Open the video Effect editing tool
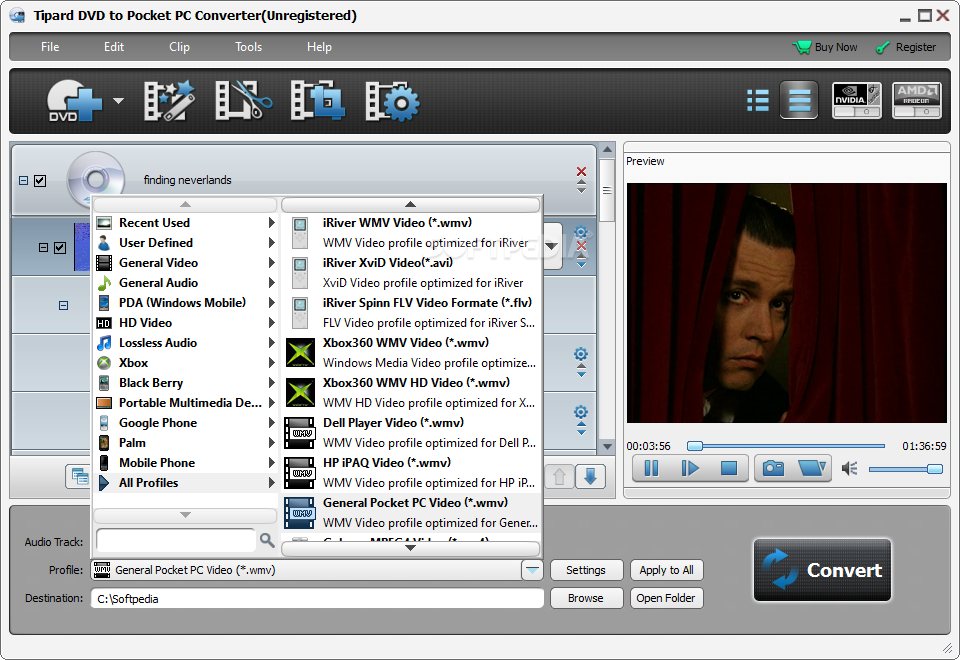Screen dimensions: 960x660 169,101
